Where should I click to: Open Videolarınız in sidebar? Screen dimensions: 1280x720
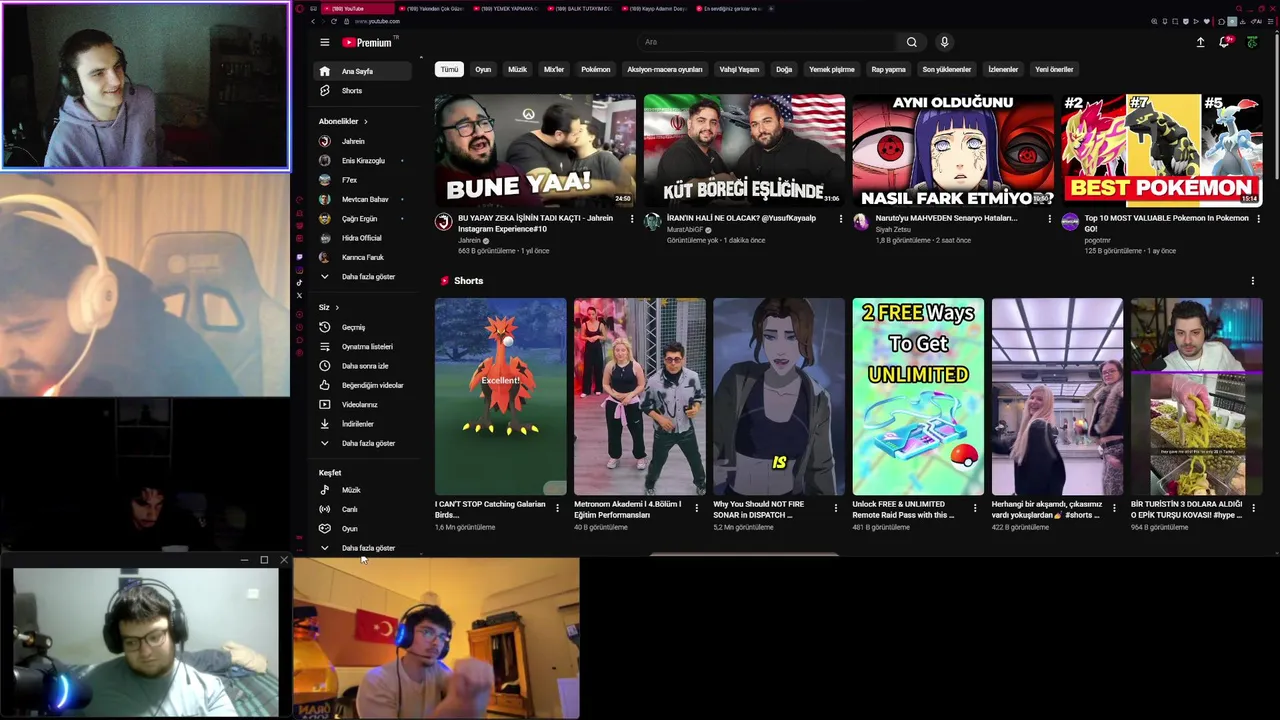[362, 404]
